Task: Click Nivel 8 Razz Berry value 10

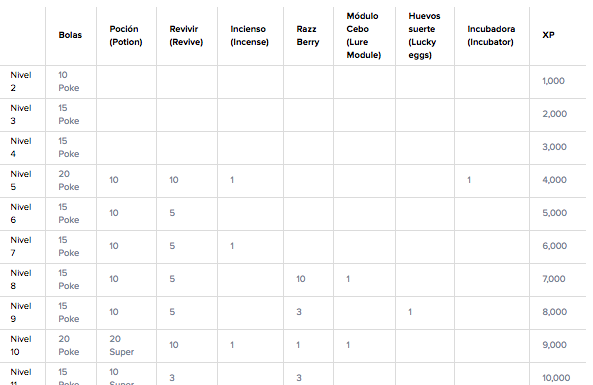Action: pos(301,279)
